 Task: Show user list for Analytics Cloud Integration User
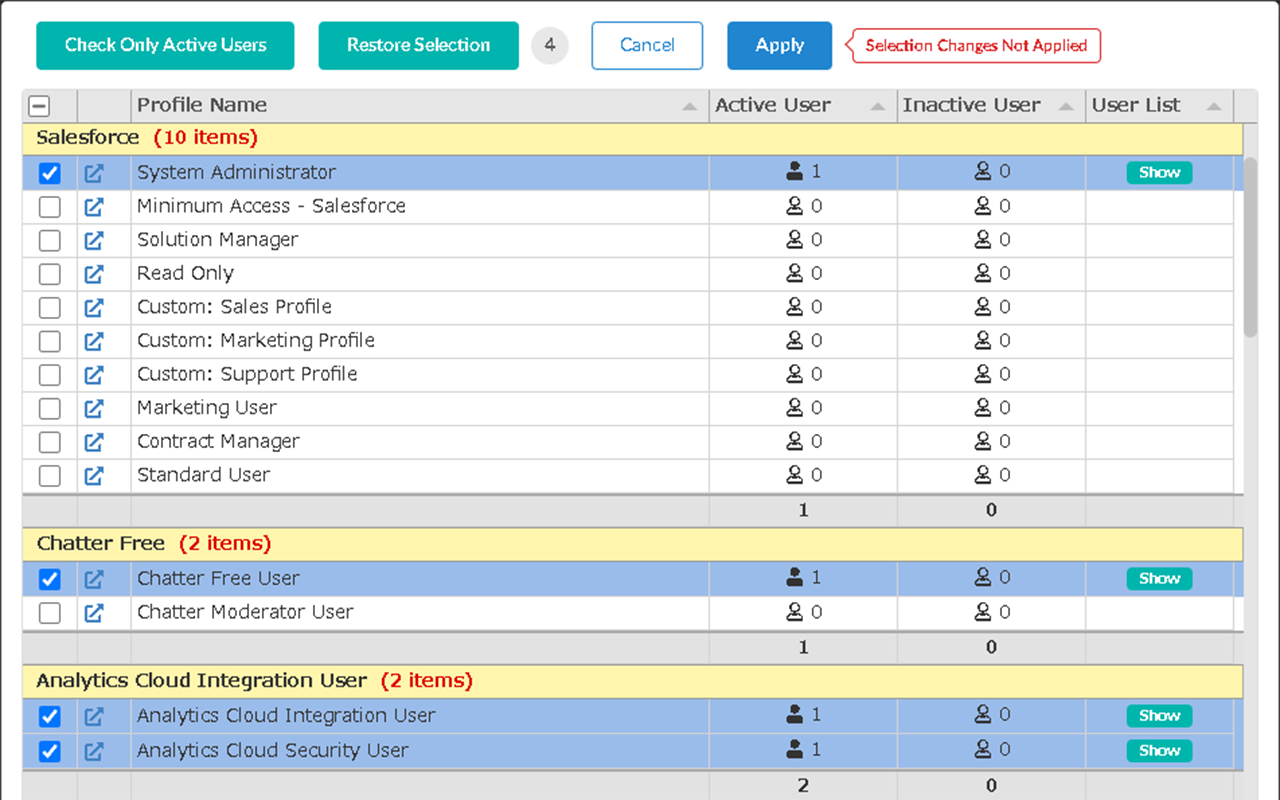click(x=1159, y=715)
